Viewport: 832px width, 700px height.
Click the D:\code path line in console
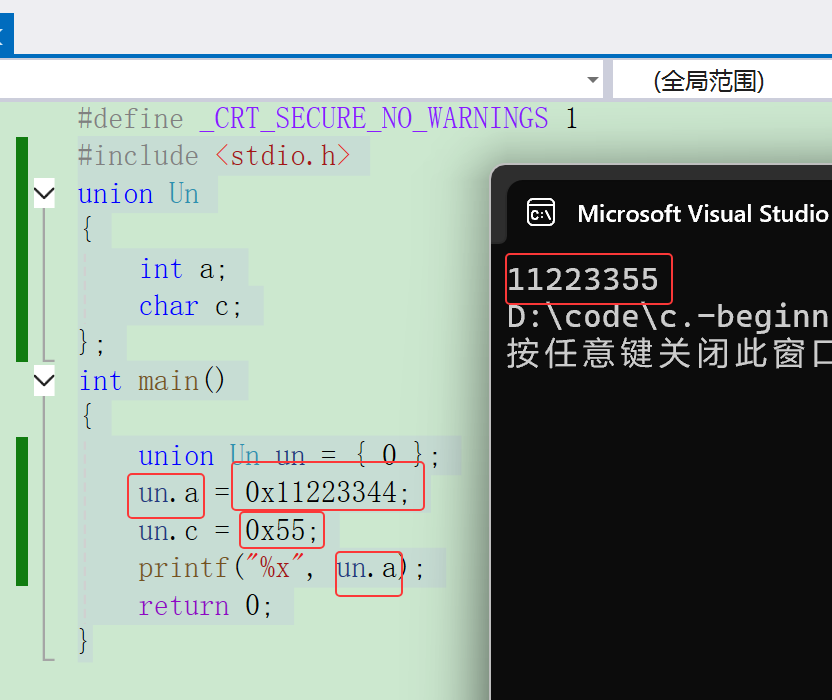pos(669,317)
